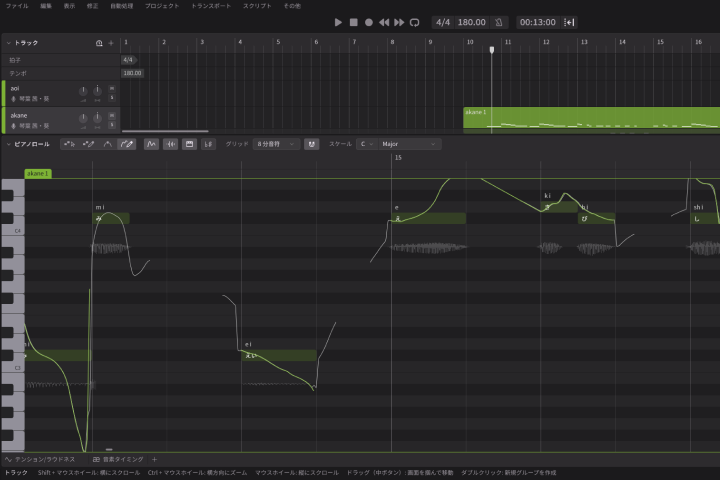Toggle the piano keyboard display button
Image resolution: width=720 pixels, height=480 pixels.
[x=189, y=144]
